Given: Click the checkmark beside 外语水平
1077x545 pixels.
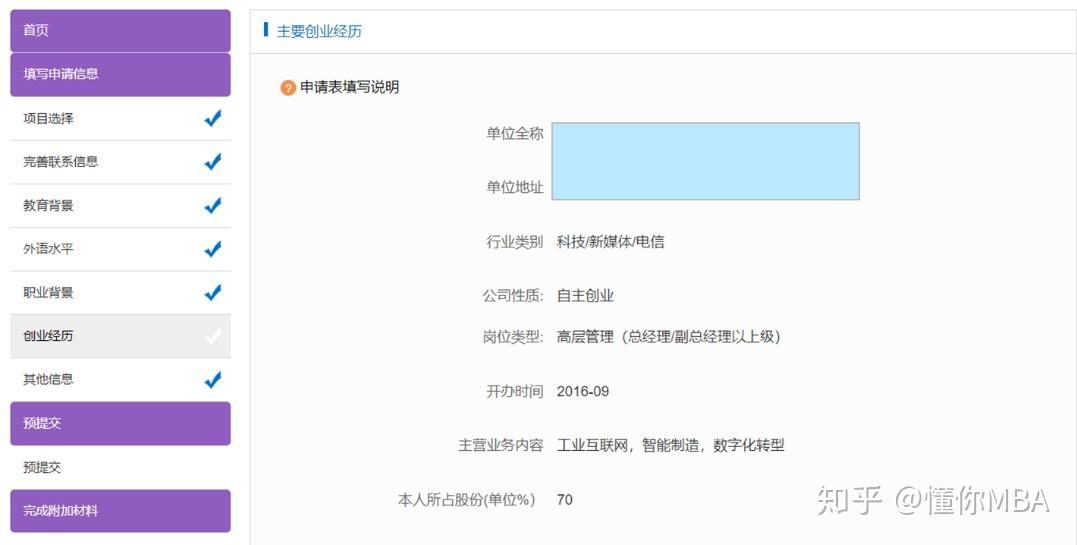Looking at the screenshot, I should pyautogui.click(x=212, y=249).
